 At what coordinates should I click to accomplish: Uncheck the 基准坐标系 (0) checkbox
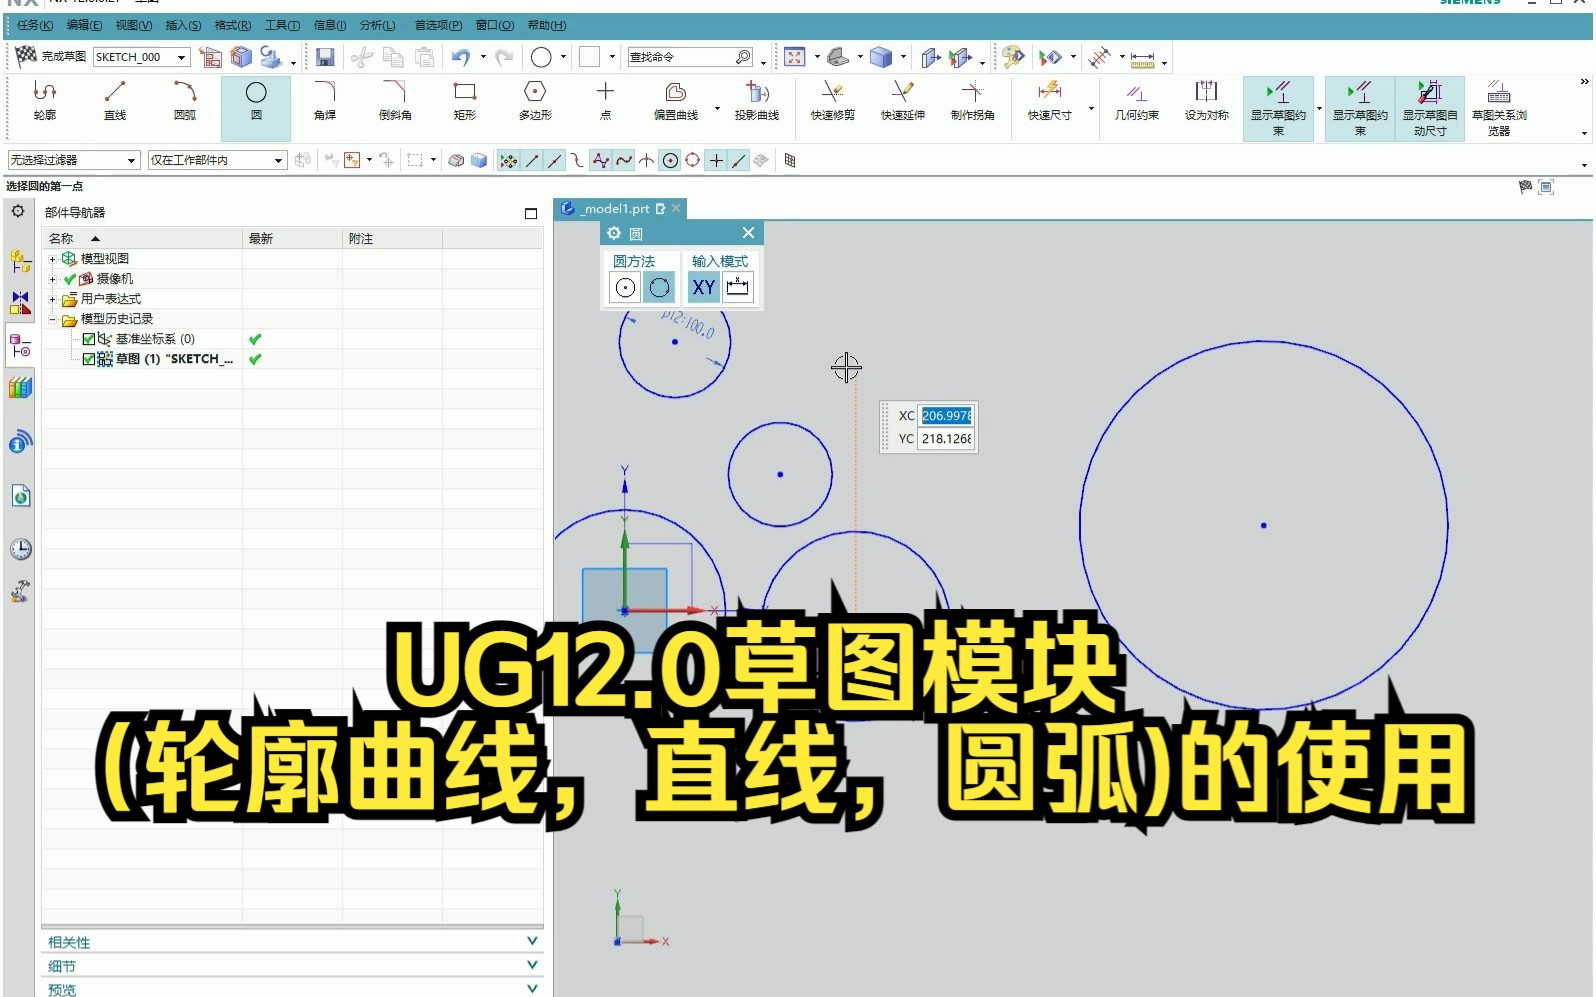89,339
